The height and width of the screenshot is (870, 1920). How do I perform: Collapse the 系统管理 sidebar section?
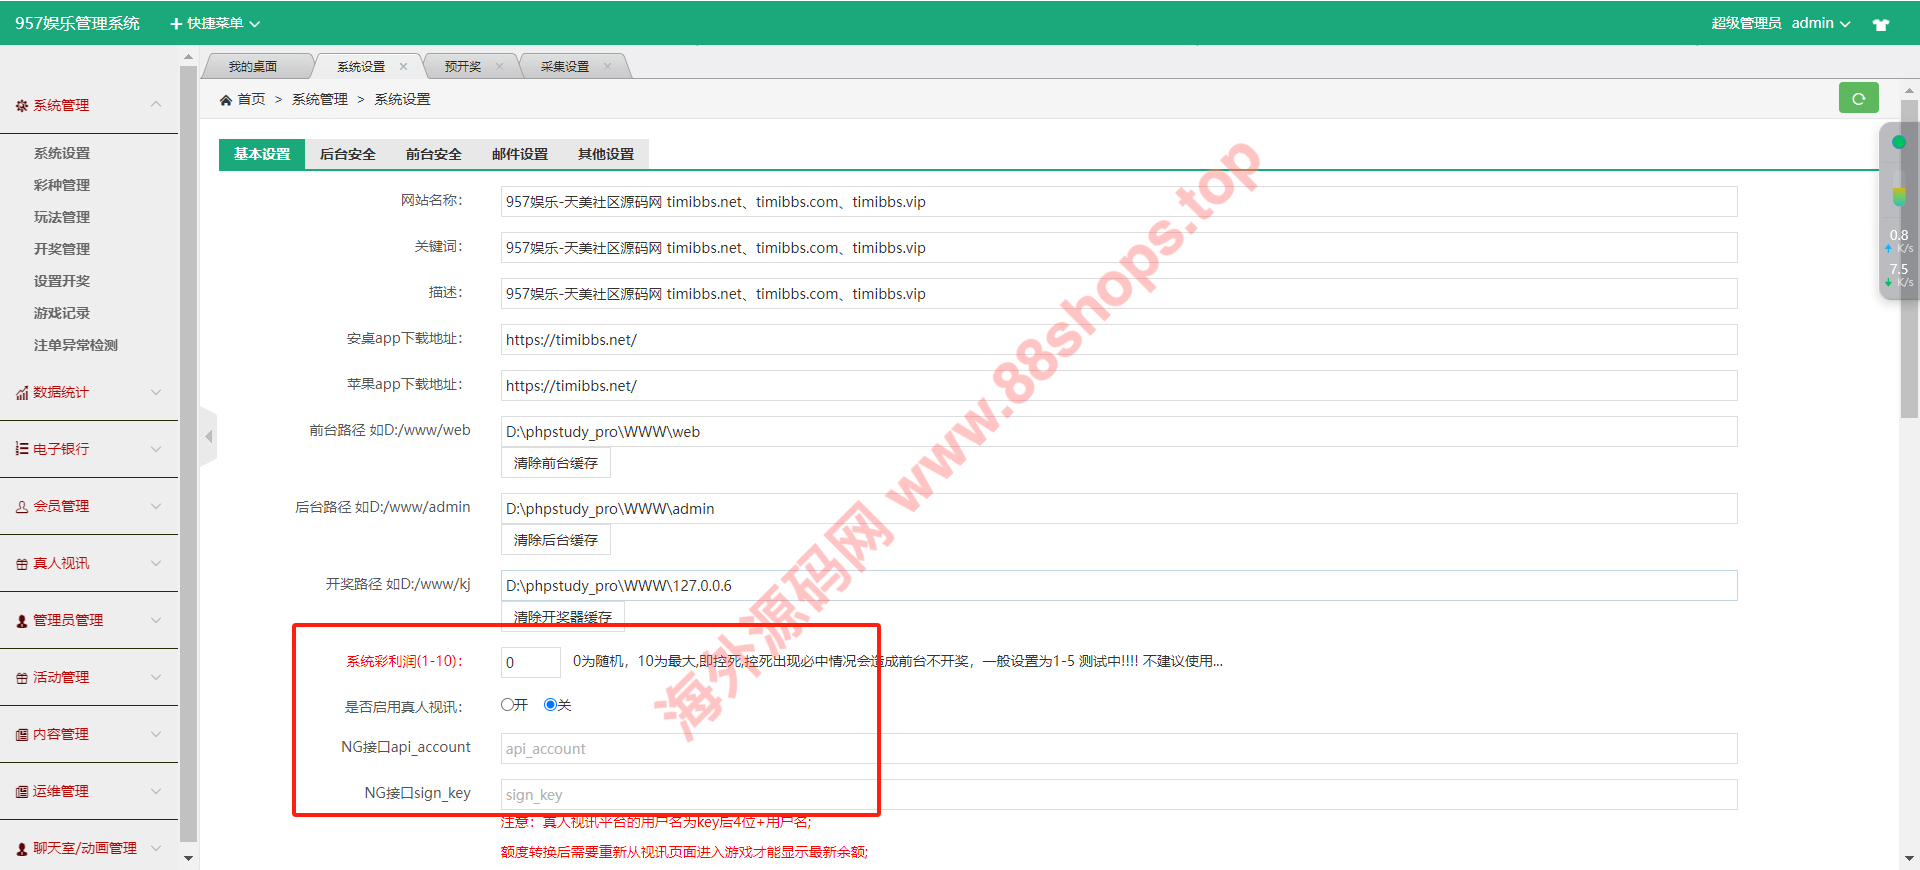point(88,105)
